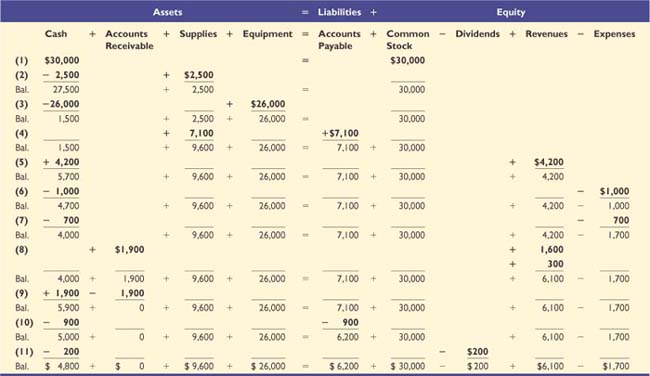650x376 pixels.
Task: Click the transaction label (10)
Action: (24, 323)
